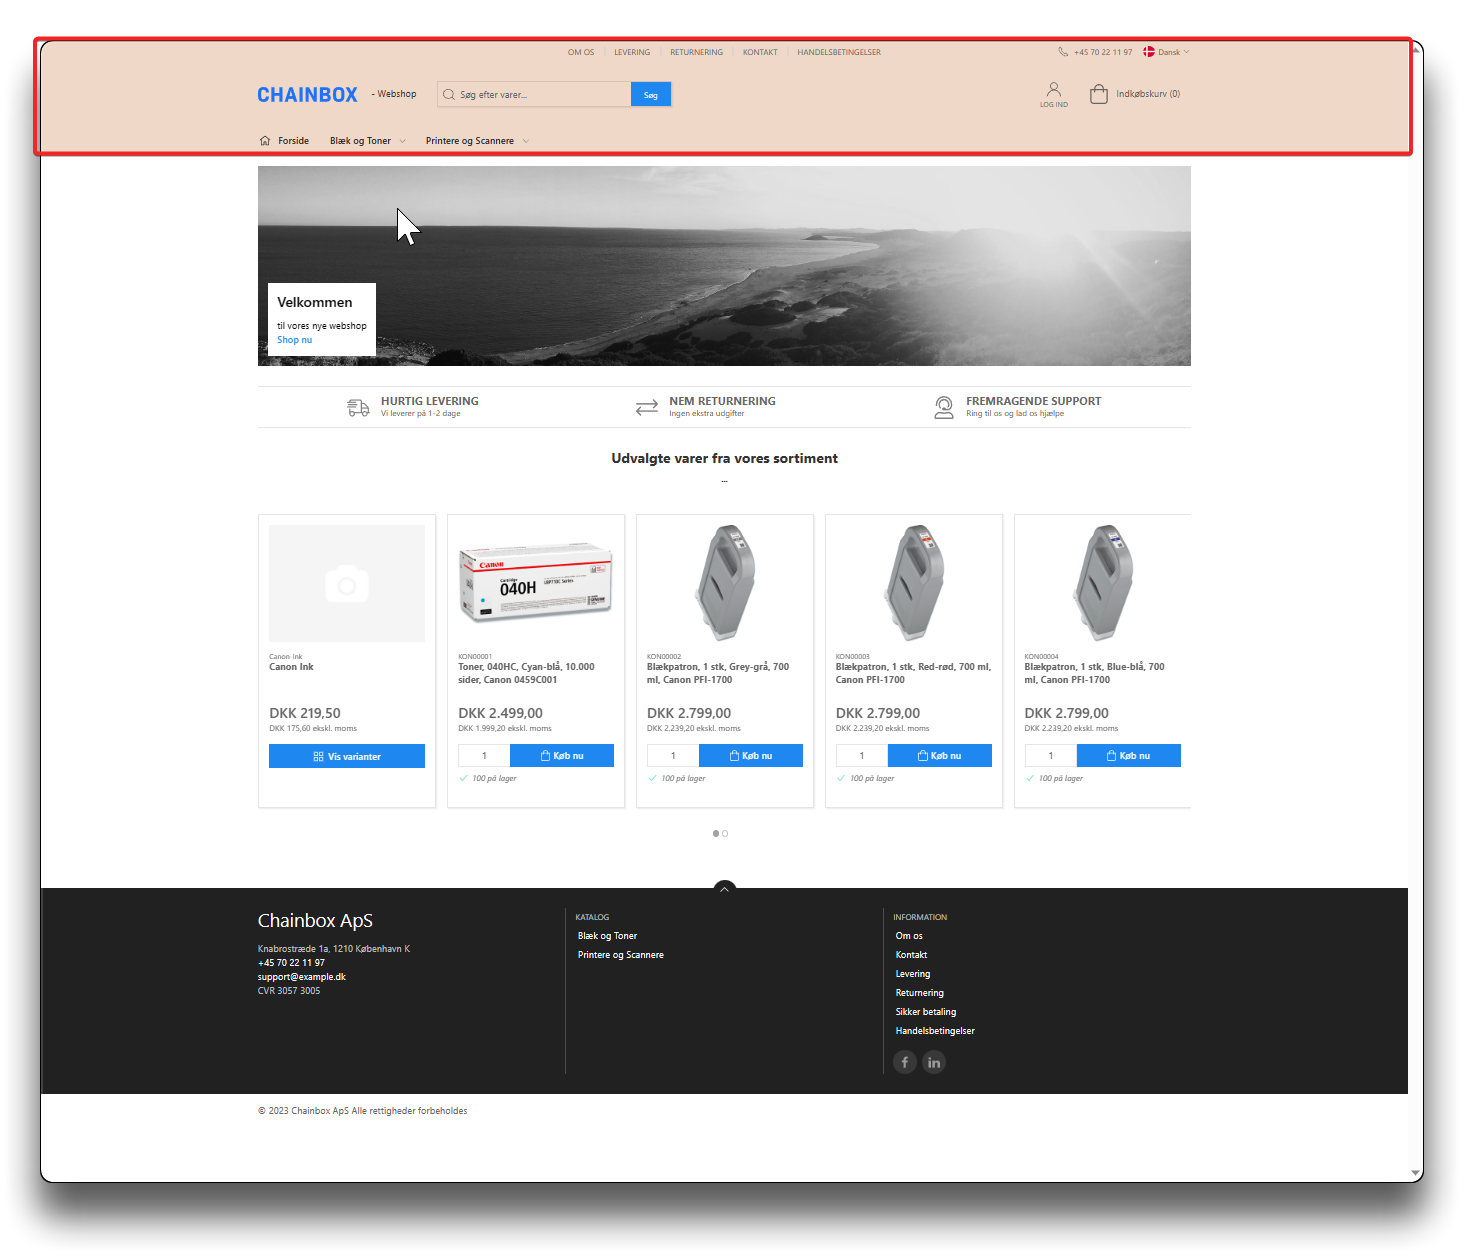The width and height of the screenshot is (1464, 1255).
Task: Click the Facebook icon in footer
Action: point(904,1062)
